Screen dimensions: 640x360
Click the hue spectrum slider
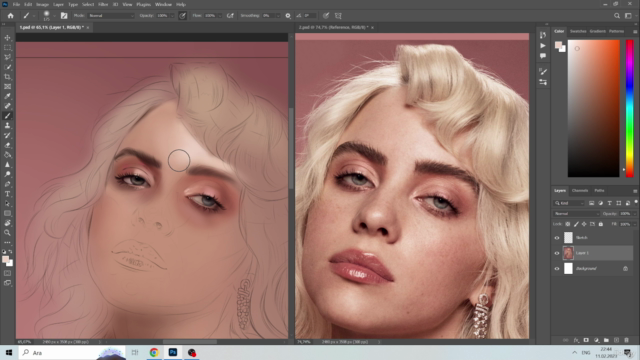tap(630, 108)
